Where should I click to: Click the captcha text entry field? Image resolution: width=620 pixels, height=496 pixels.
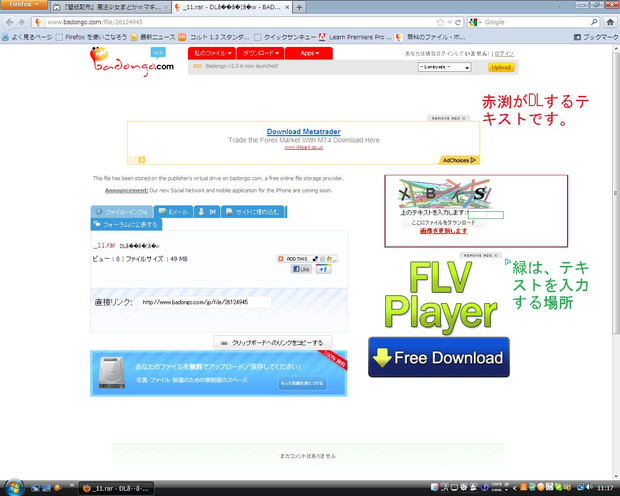tap(486, 215)
